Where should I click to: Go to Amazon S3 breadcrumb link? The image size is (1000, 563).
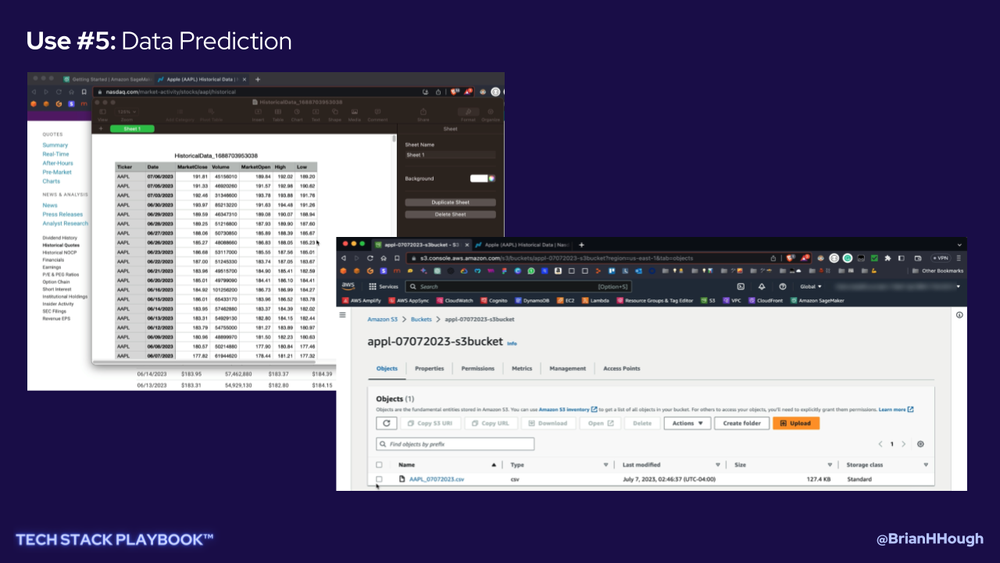(x=382, y=319)
